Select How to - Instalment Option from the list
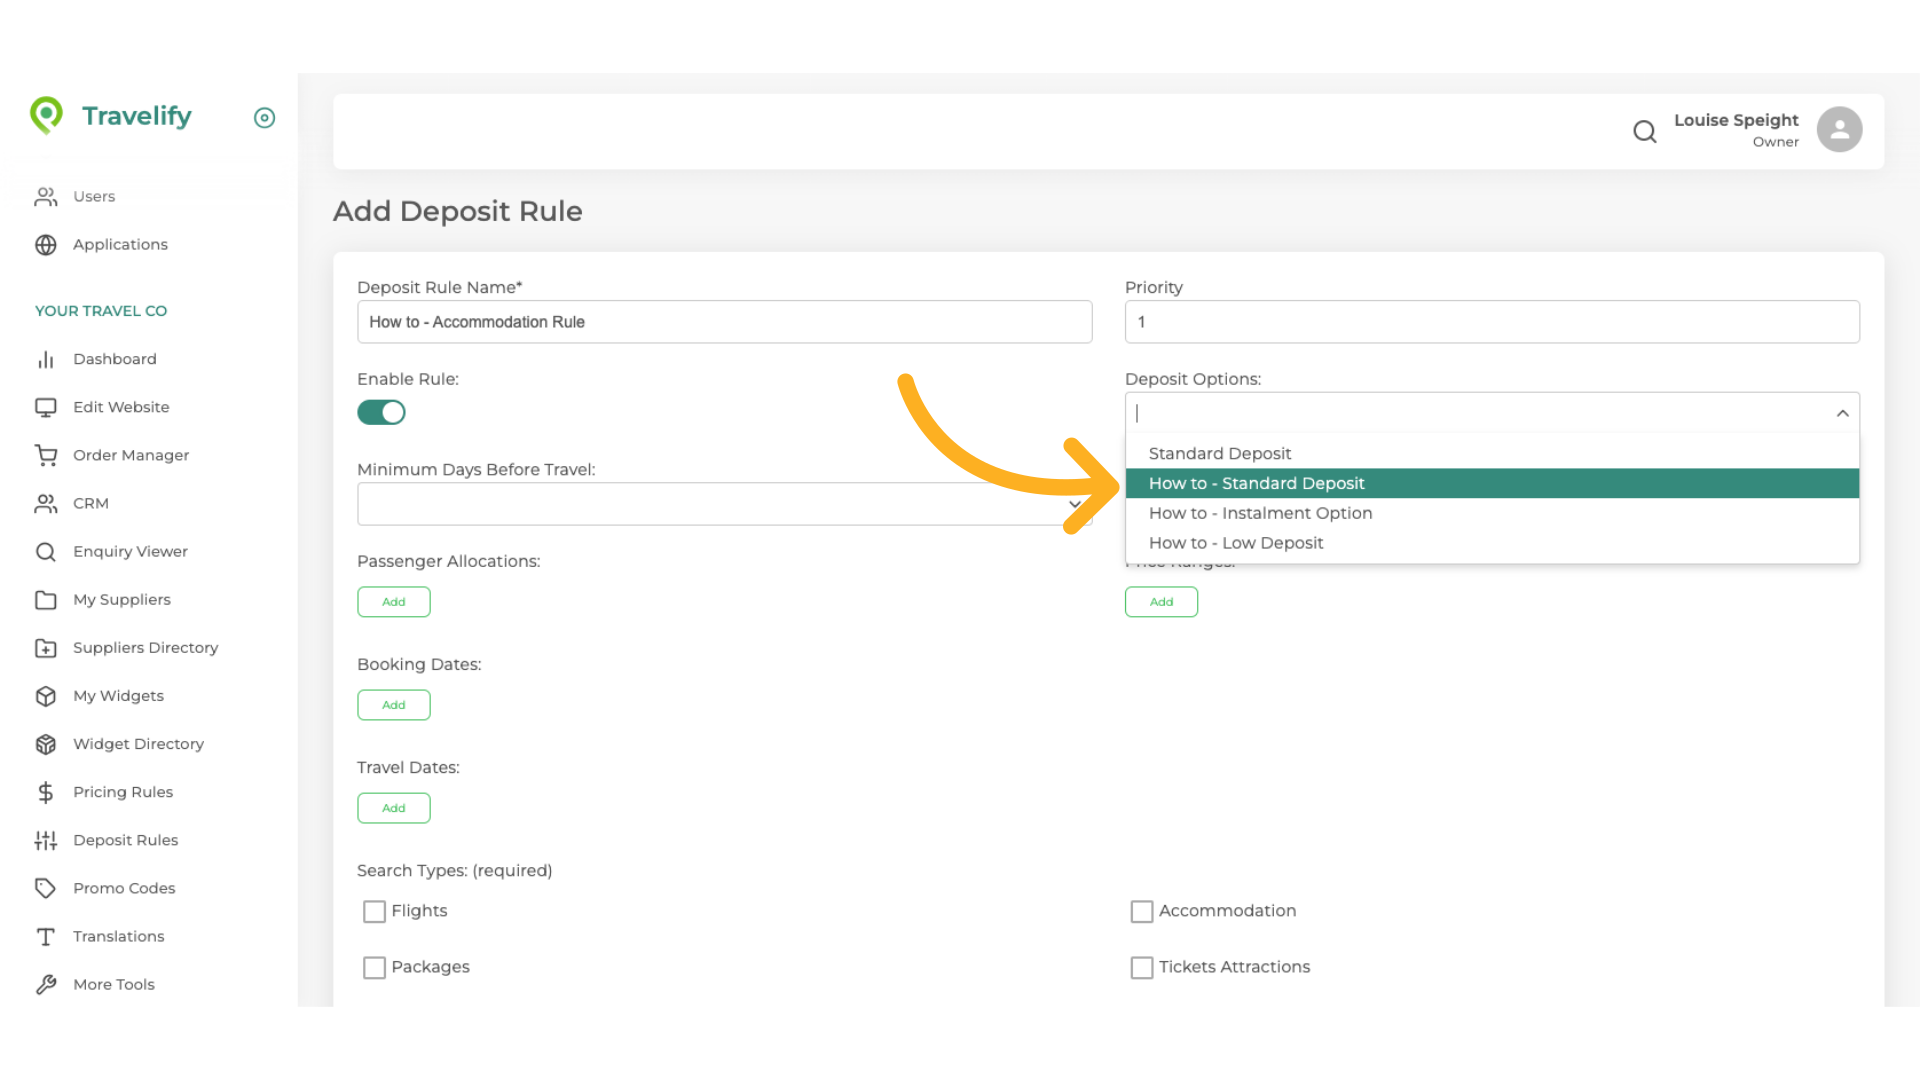1920x1080 pixels. point(1261,513)
